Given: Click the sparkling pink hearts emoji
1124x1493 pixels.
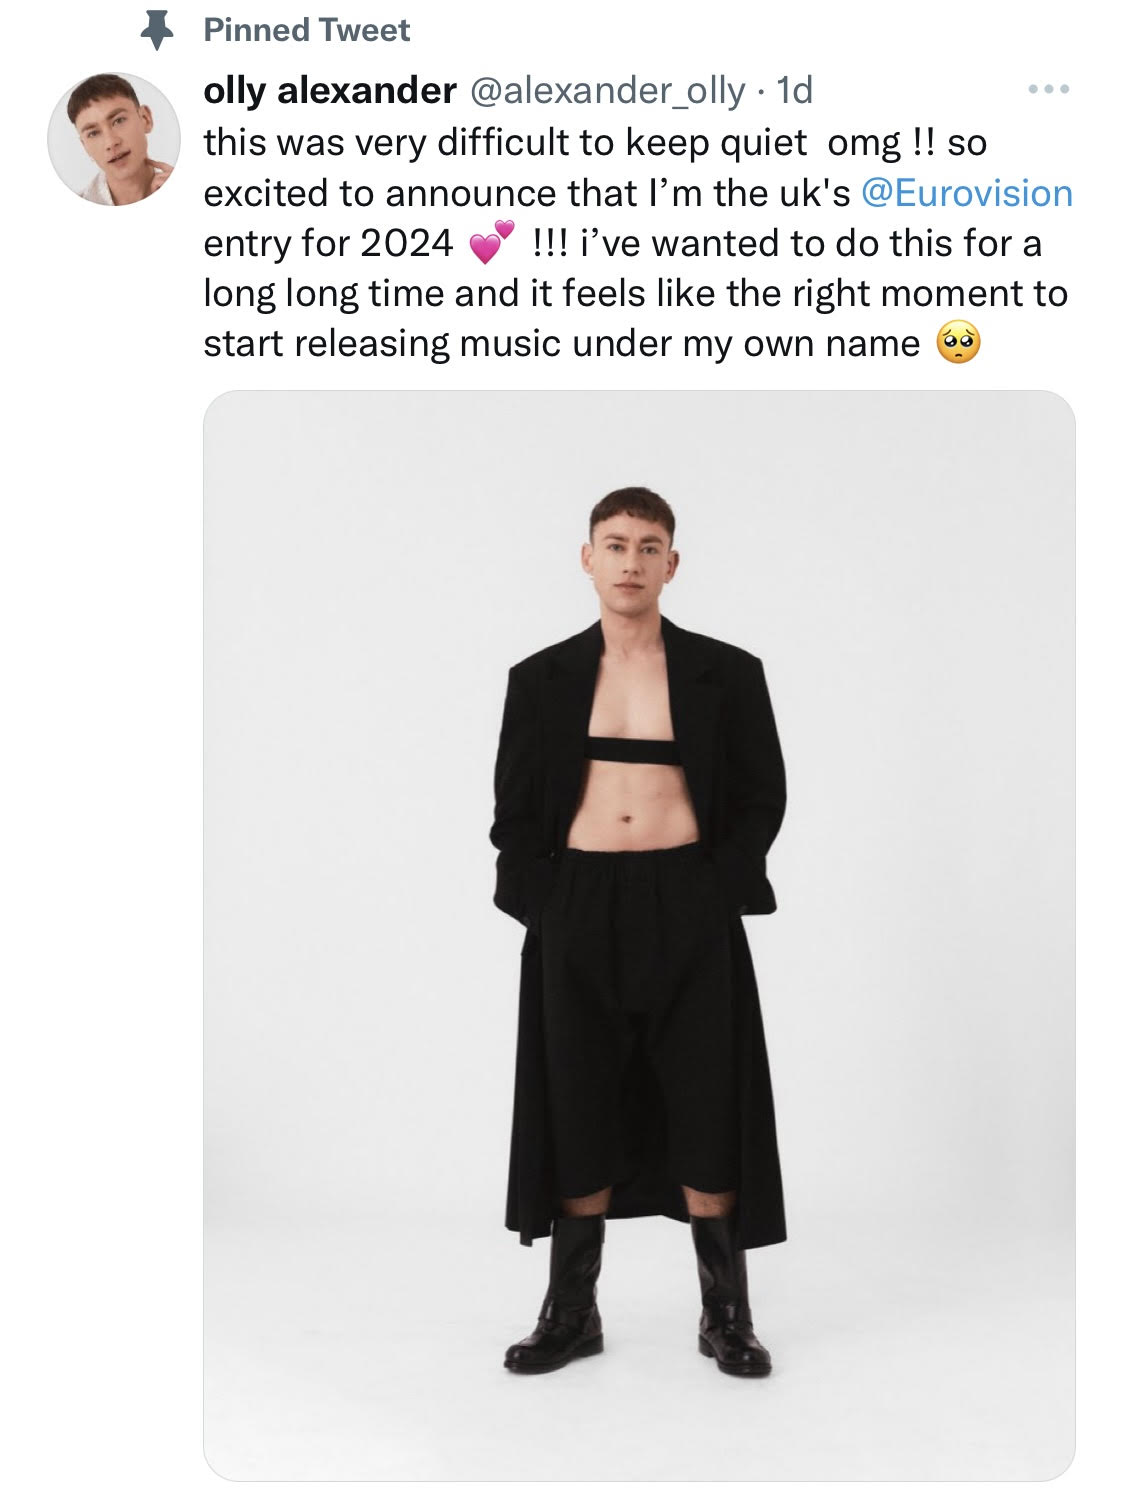Looking at the screenshot, I should (x=491, y=243).
